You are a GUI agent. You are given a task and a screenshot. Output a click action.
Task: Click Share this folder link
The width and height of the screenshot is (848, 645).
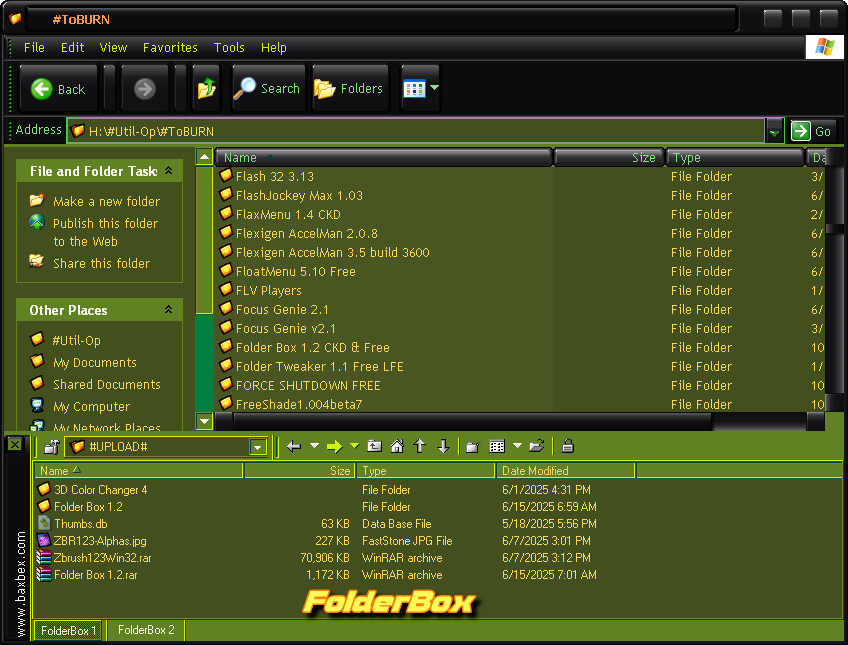coord(102,263)
